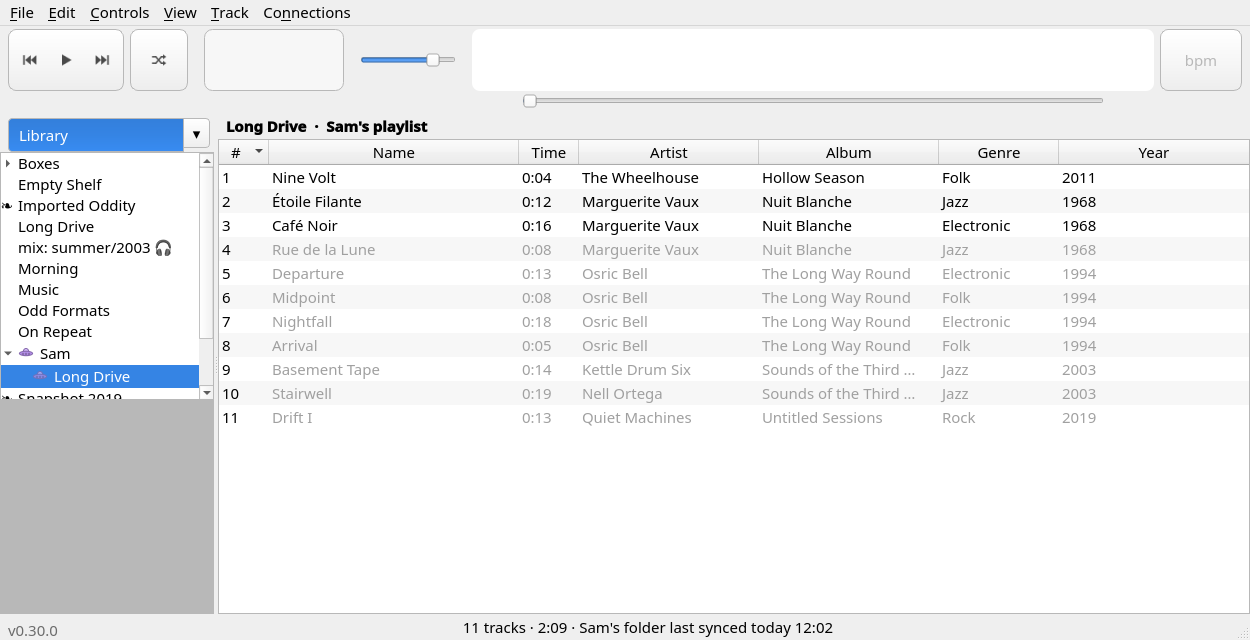Select the Snapshot 2019 playlist
Screen dimensions: 1250x640
[70, 396]
